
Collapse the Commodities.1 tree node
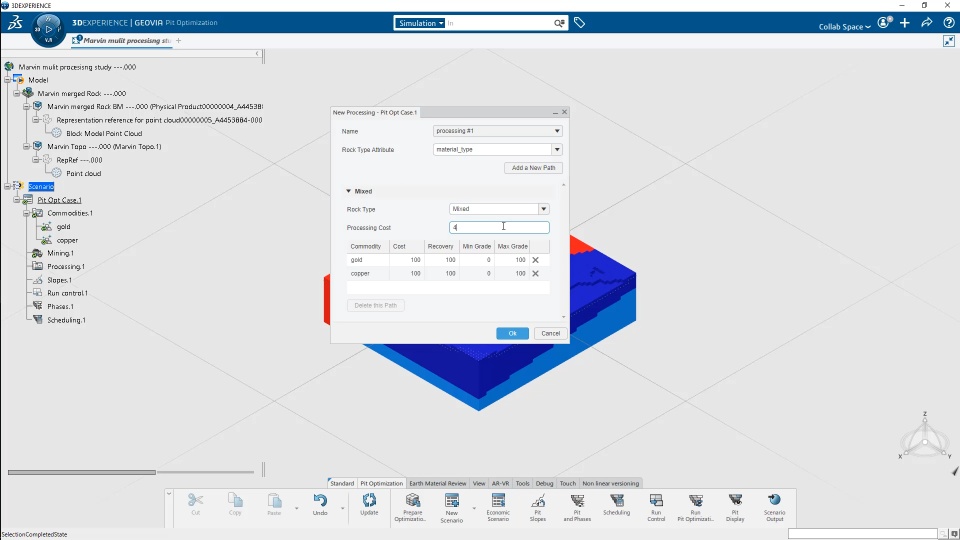26,213
